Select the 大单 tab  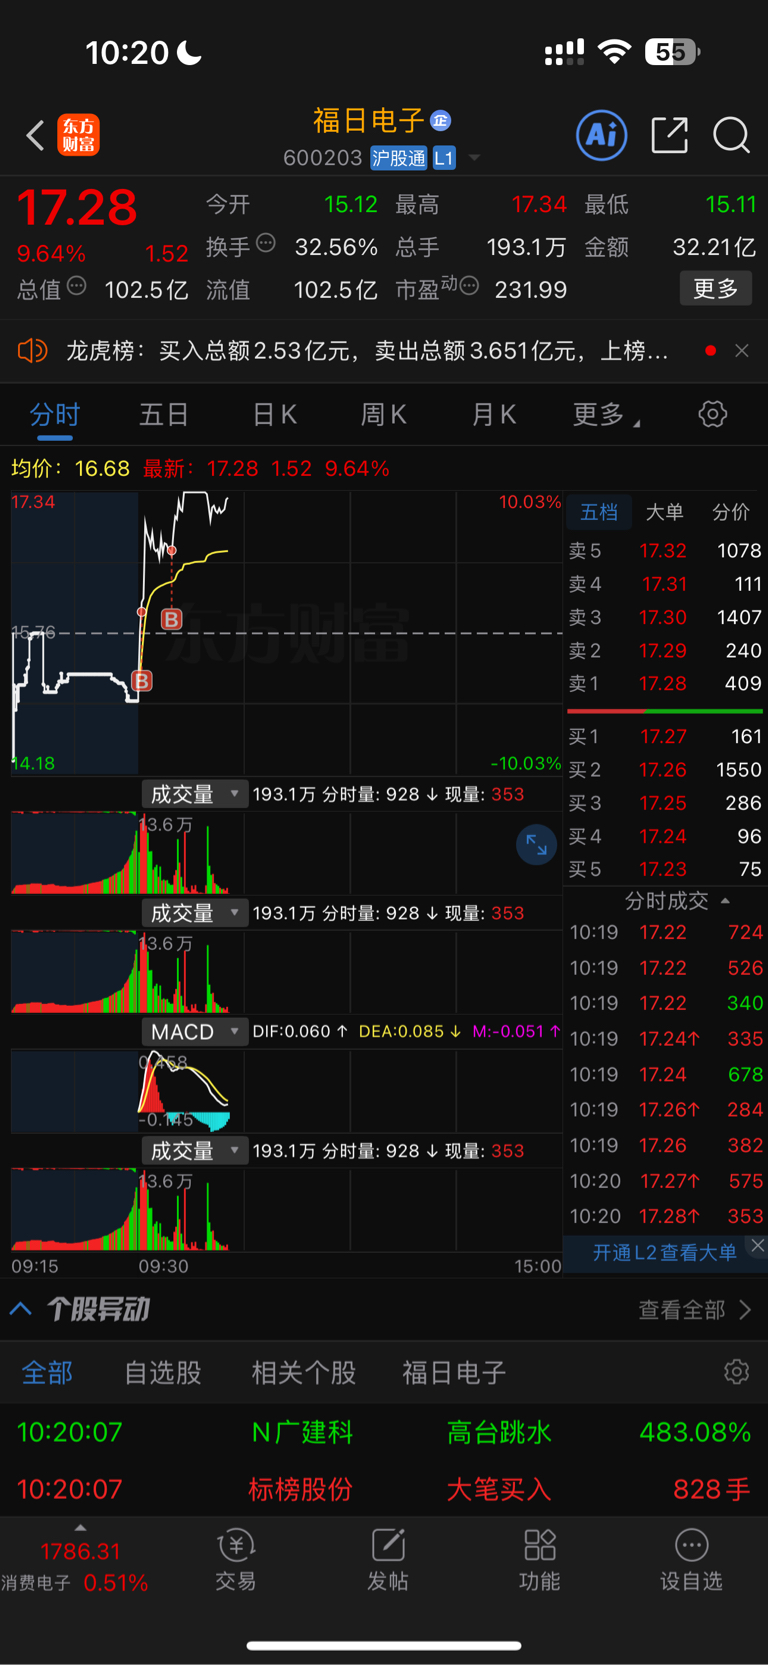click(664, 513)
